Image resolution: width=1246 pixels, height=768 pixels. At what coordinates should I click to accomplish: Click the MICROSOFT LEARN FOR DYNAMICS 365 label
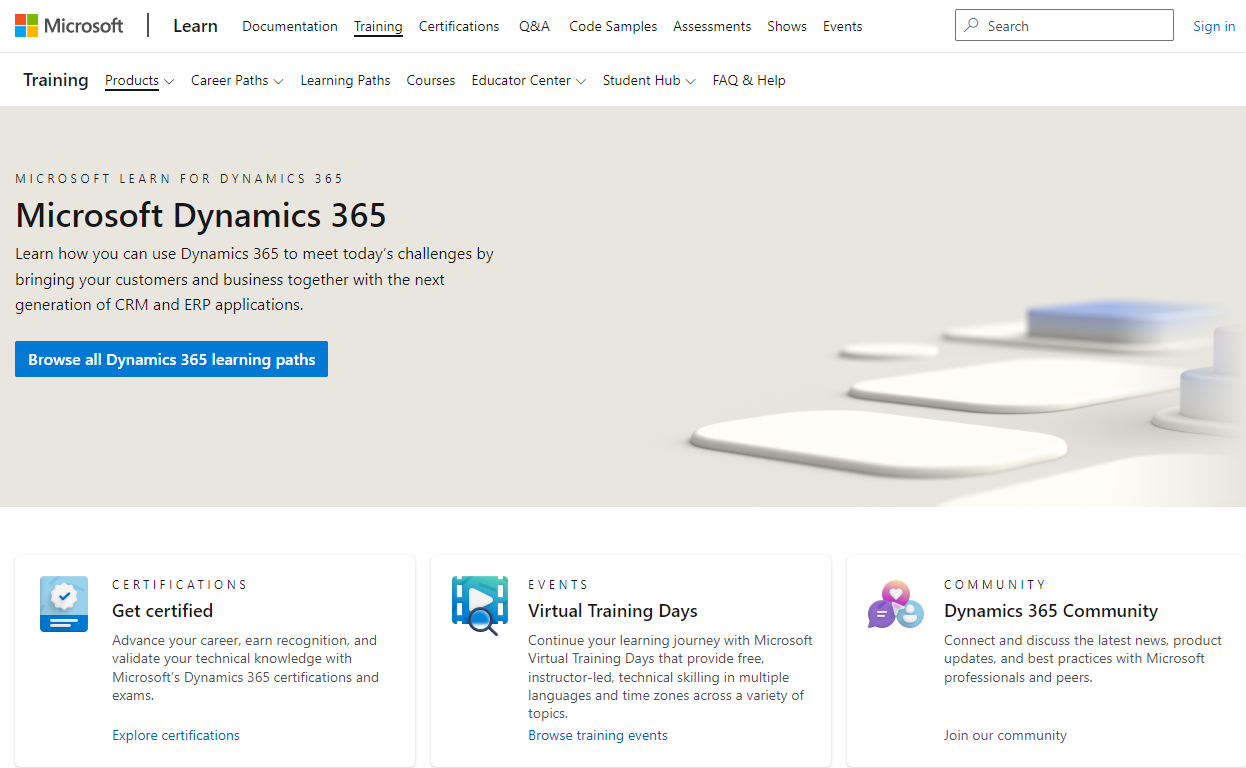coord(179,179)
